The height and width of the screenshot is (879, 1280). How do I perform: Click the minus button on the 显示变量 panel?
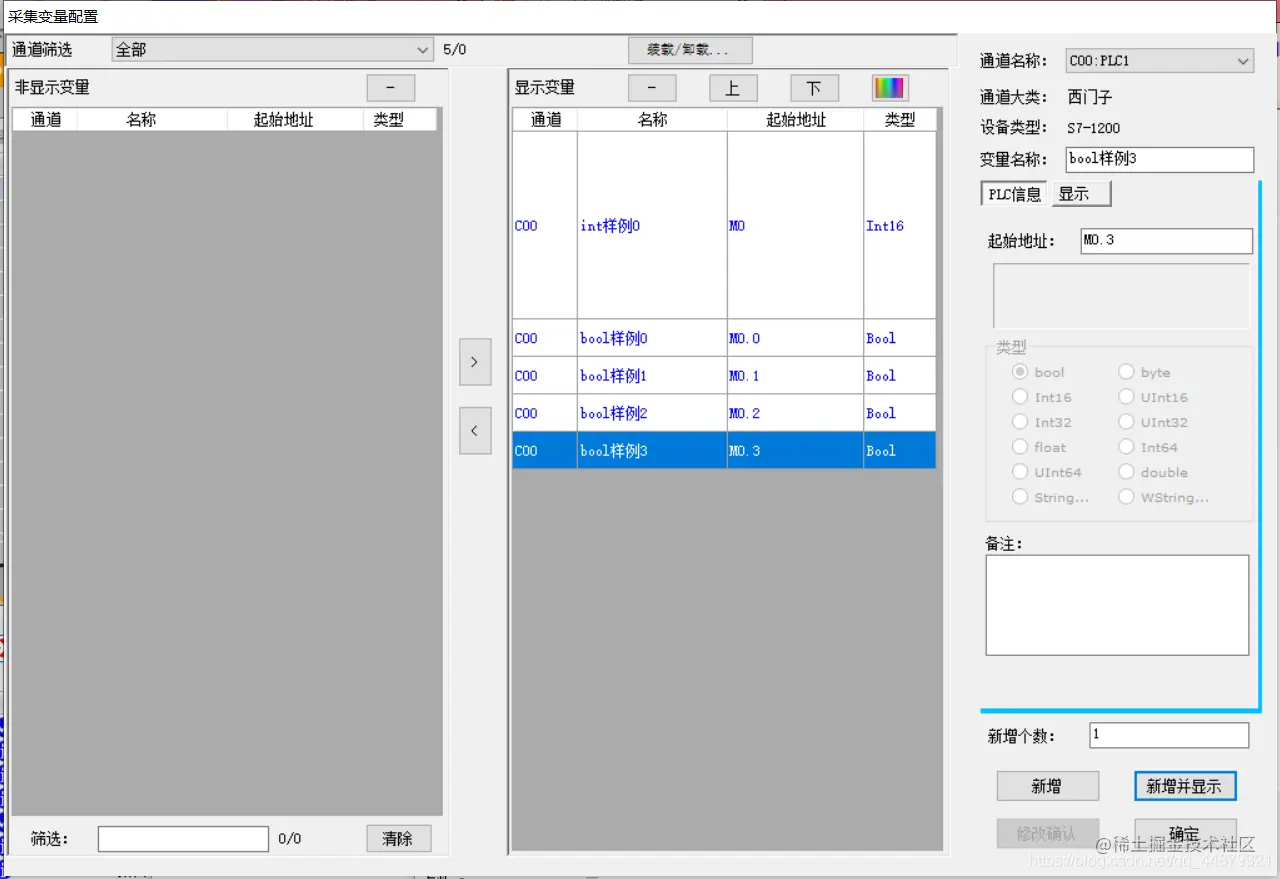click(x=651, y=87)
